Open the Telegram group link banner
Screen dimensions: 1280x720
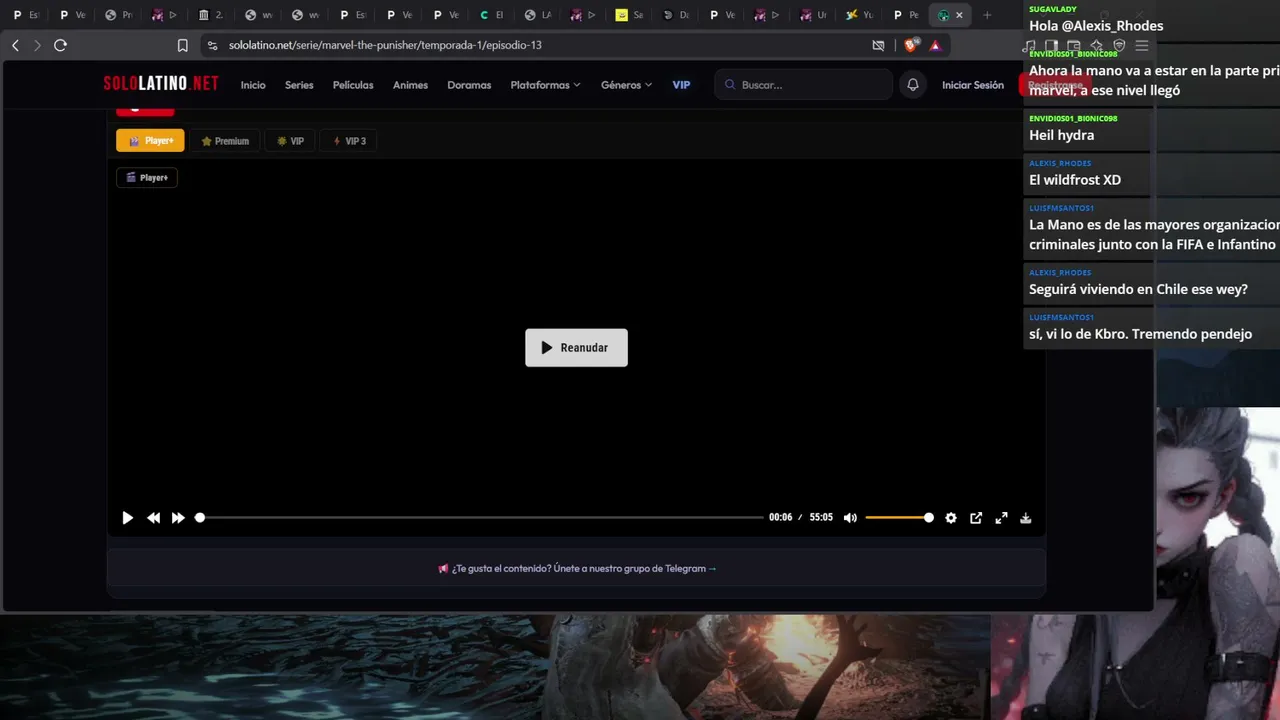coord(577,568)
